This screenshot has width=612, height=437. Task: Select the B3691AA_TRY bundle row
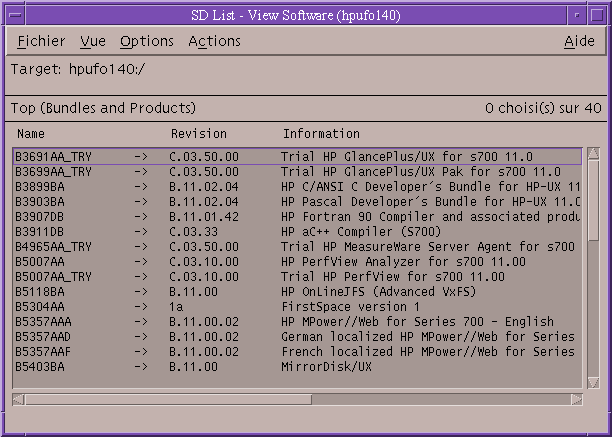click(x=297, y=157)
